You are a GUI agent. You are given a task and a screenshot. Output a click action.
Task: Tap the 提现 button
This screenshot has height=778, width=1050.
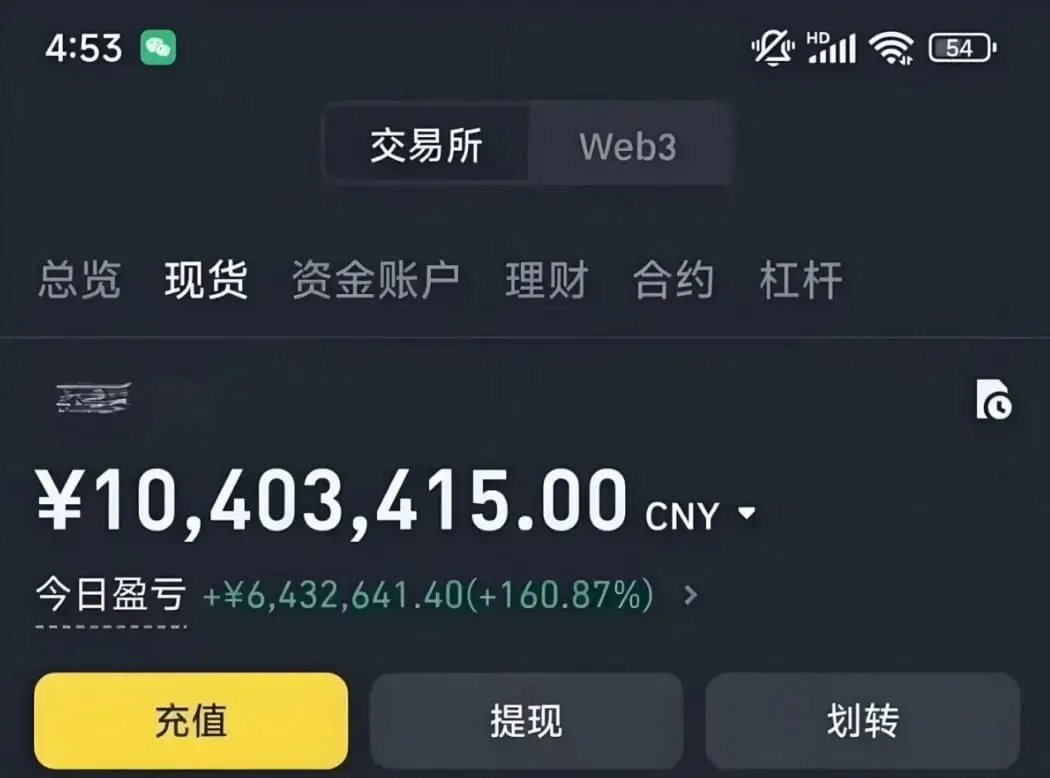pyautogui.click(x=526, y=720)
